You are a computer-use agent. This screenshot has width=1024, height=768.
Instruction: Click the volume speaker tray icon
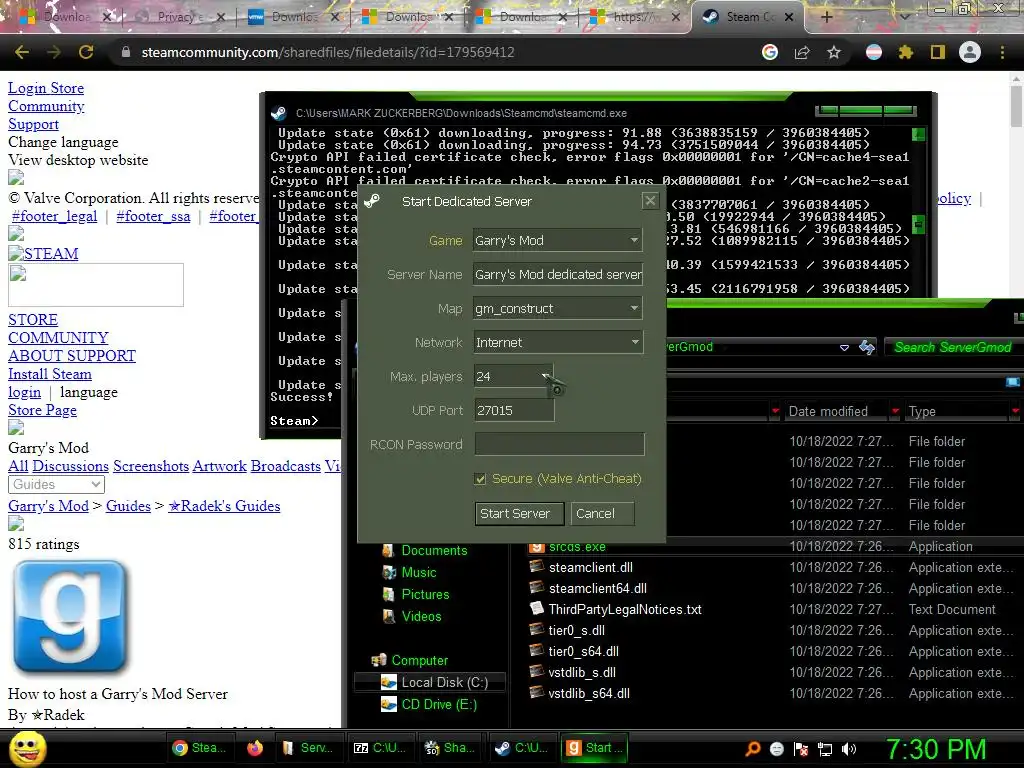click(x=849, y=749)
